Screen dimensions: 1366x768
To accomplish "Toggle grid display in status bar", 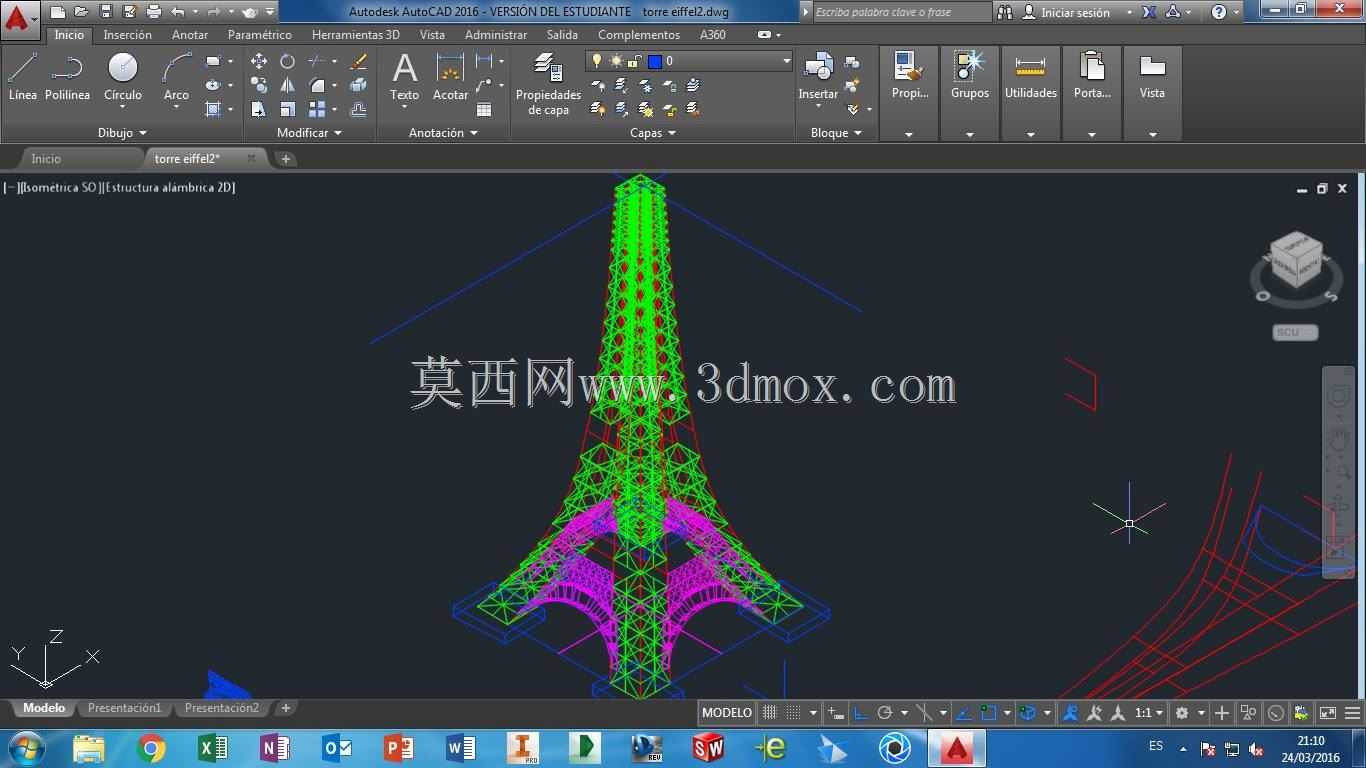I will (x=769, y=713).
